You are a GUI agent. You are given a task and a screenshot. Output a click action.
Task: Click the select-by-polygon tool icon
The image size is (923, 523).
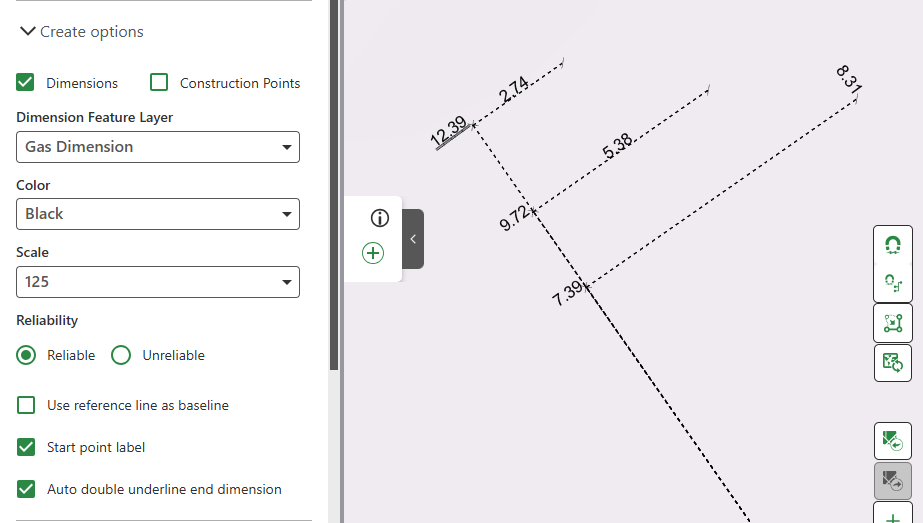pos(893,323)
